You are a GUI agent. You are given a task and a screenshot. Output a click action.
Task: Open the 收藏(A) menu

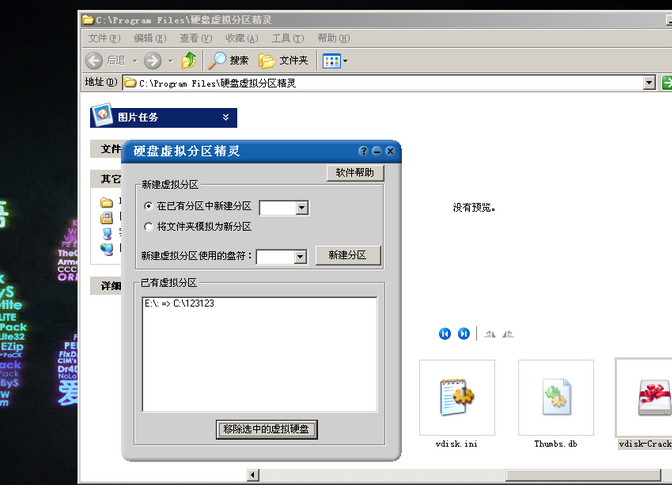pyautogui.click(x=242, y=38)
